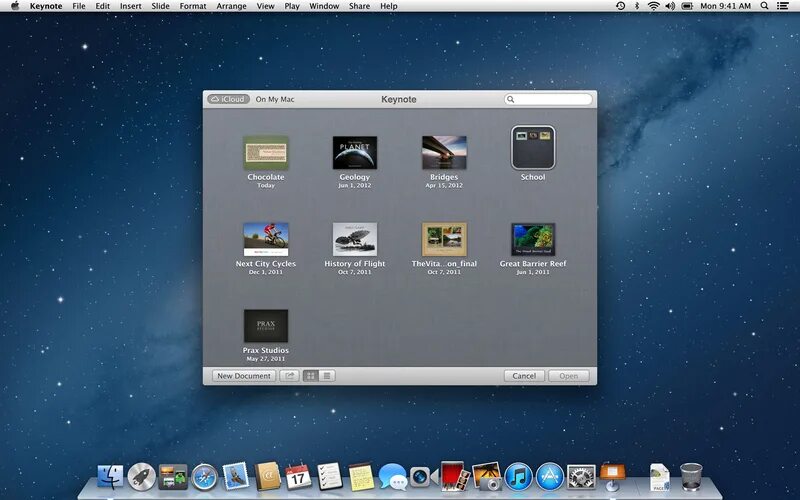This screenshot has height=500, width=800.
Task: Open Finder from the Dock
Action: [x=110, y=477]
